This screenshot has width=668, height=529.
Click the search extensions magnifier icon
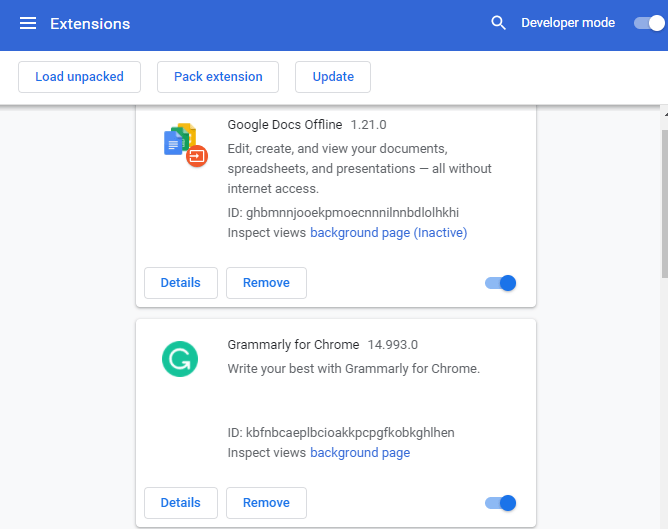[x=498, y=23]
